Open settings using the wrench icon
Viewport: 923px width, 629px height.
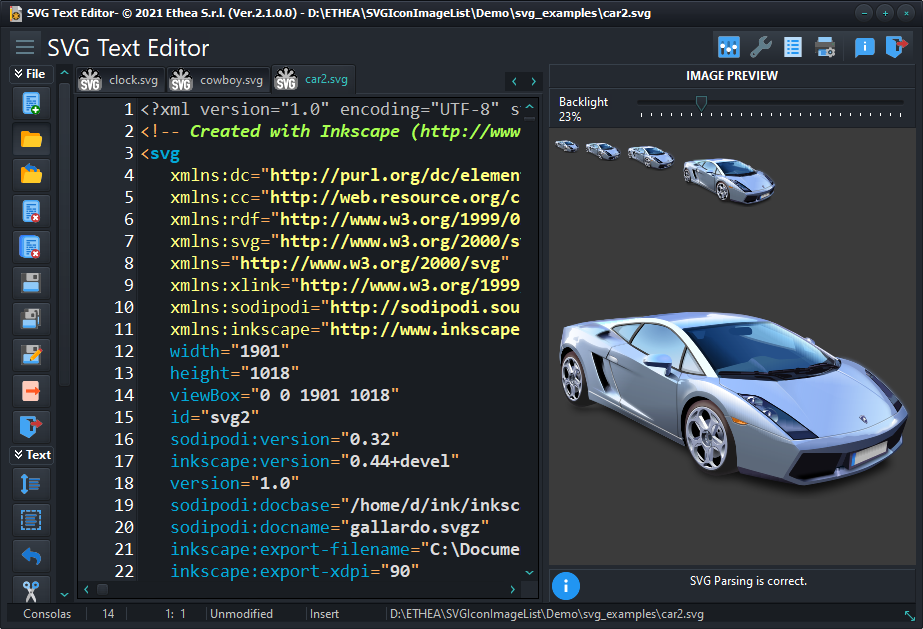tap(761, 47)
